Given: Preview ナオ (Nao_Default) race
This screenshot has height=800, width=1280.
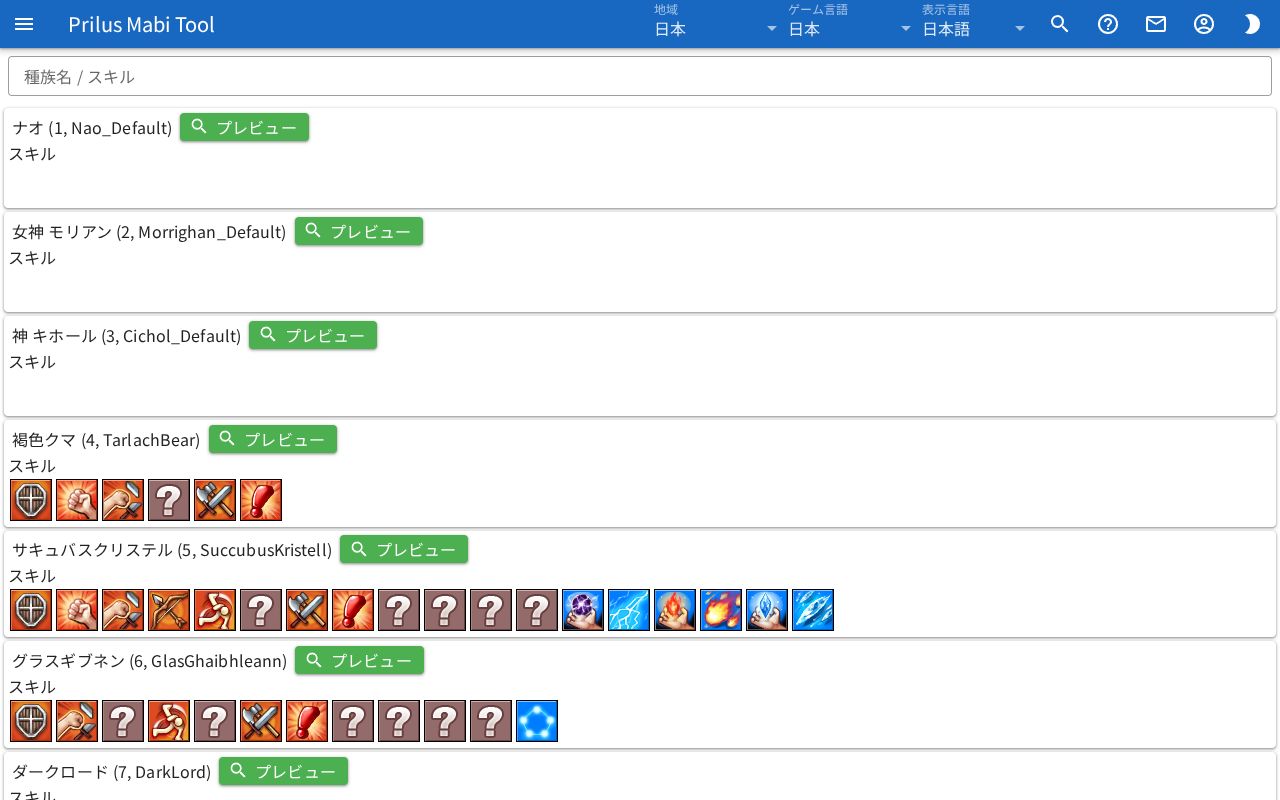Looking at the screenshot, I should pyautogui.click(x=244, y=127).
